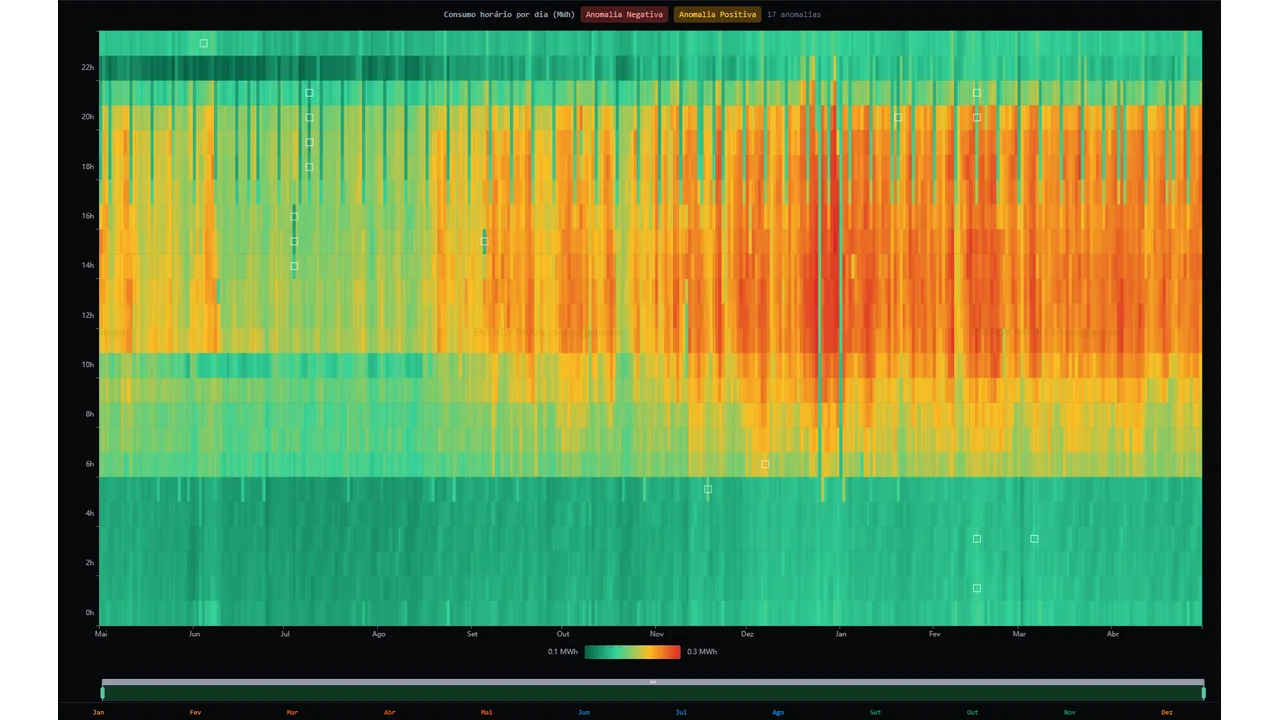This screenshot has height=720, width=1280.
Task: Click the 17 anomalias counter text
Action: 794,15
